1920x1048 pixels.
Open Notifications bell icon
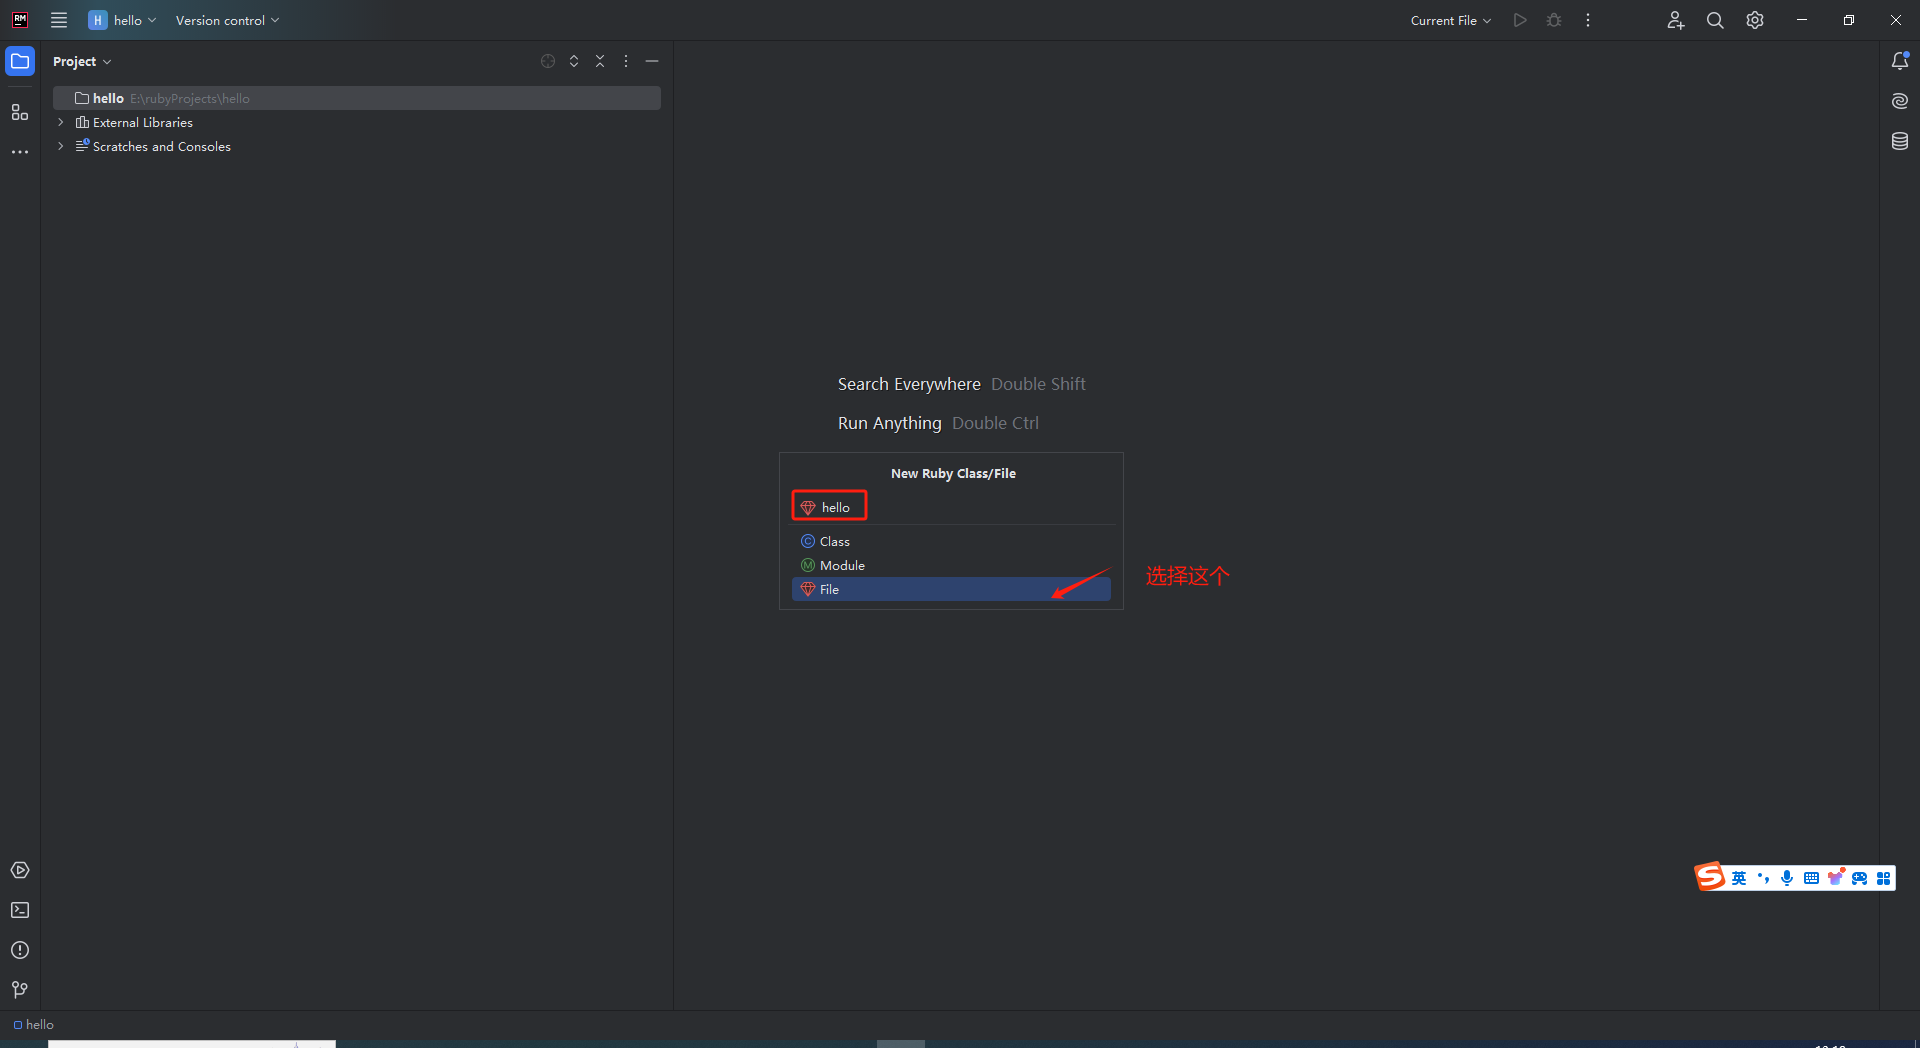1900,61
